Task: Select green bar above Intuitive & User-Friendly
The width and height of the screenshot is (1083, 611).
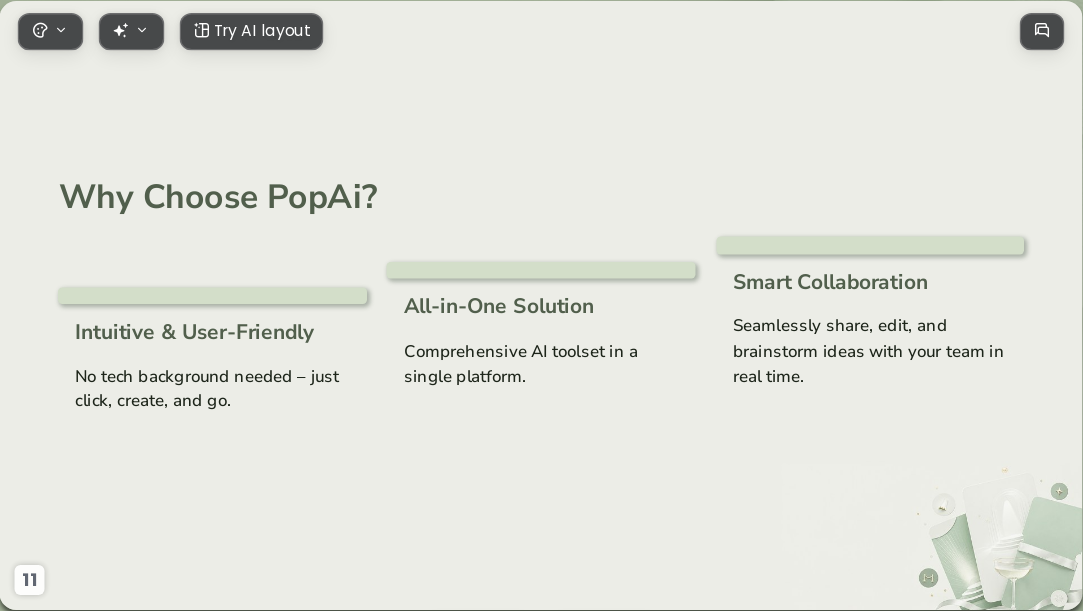Action: (x=213, y=295)
